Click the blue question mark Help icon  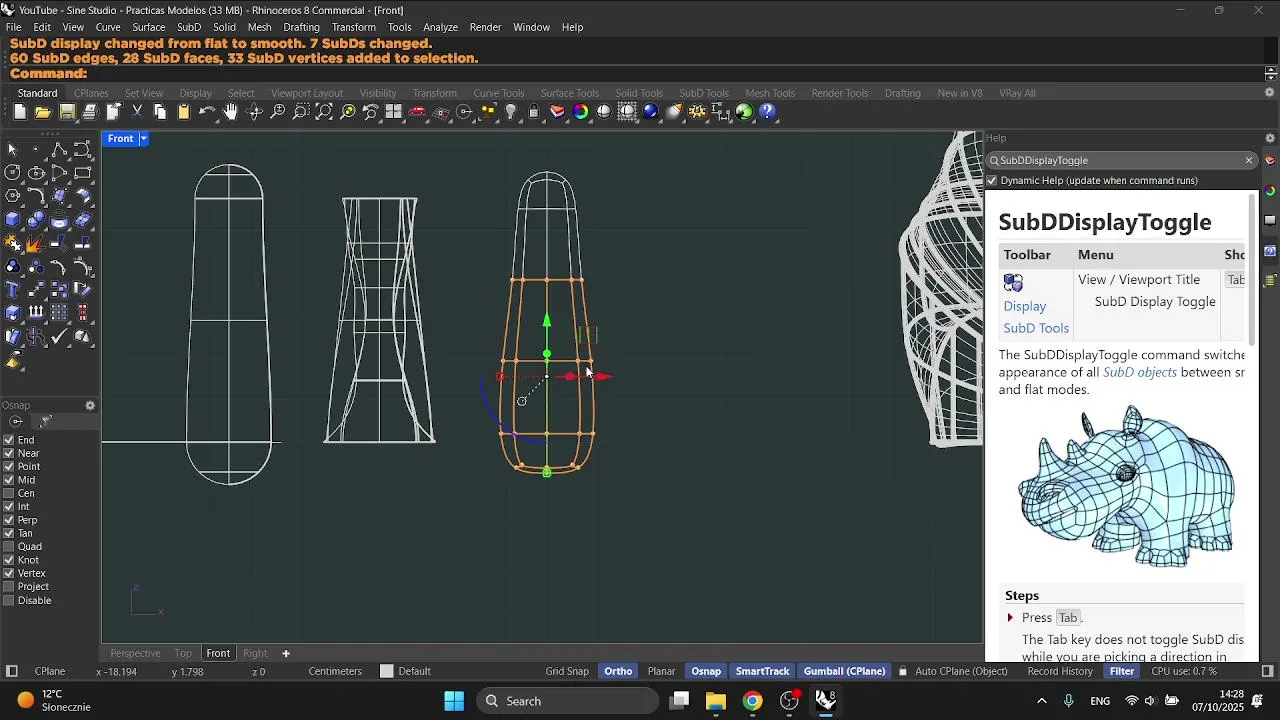[768, 112]
